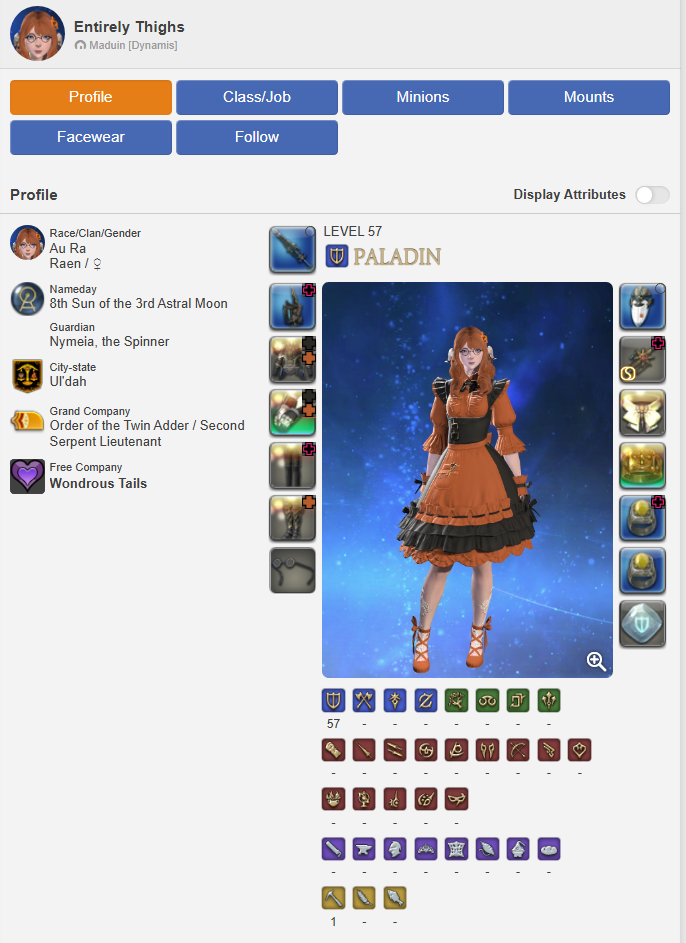Click the character name Entirely Thighs
686x943 pixels.
[x=129, y=27]
